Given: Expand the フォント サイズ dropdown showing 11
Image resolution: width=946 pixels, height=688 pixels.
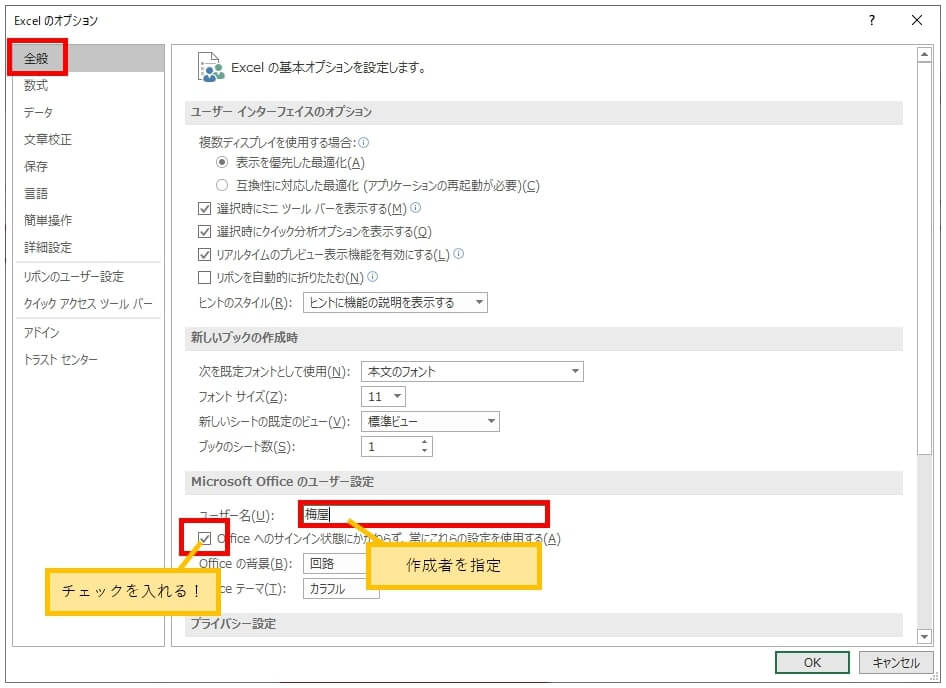Looking at the screenshot, I should [383, 397].
